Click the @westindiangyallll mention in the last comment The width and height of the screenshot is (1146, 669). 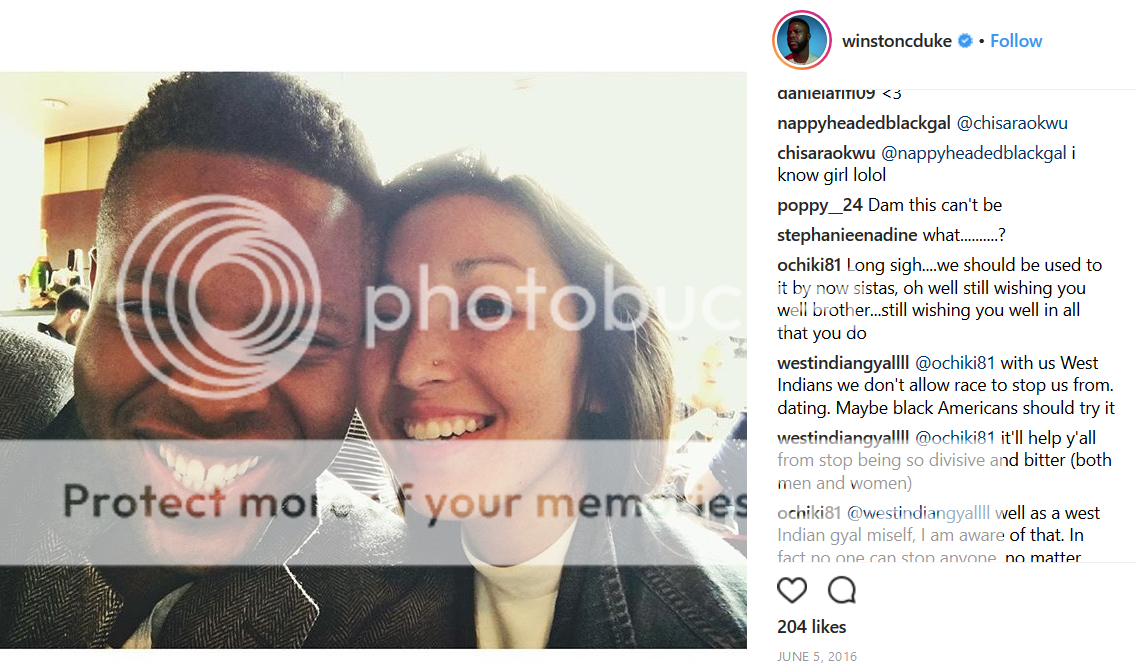(x=919, y=513)
